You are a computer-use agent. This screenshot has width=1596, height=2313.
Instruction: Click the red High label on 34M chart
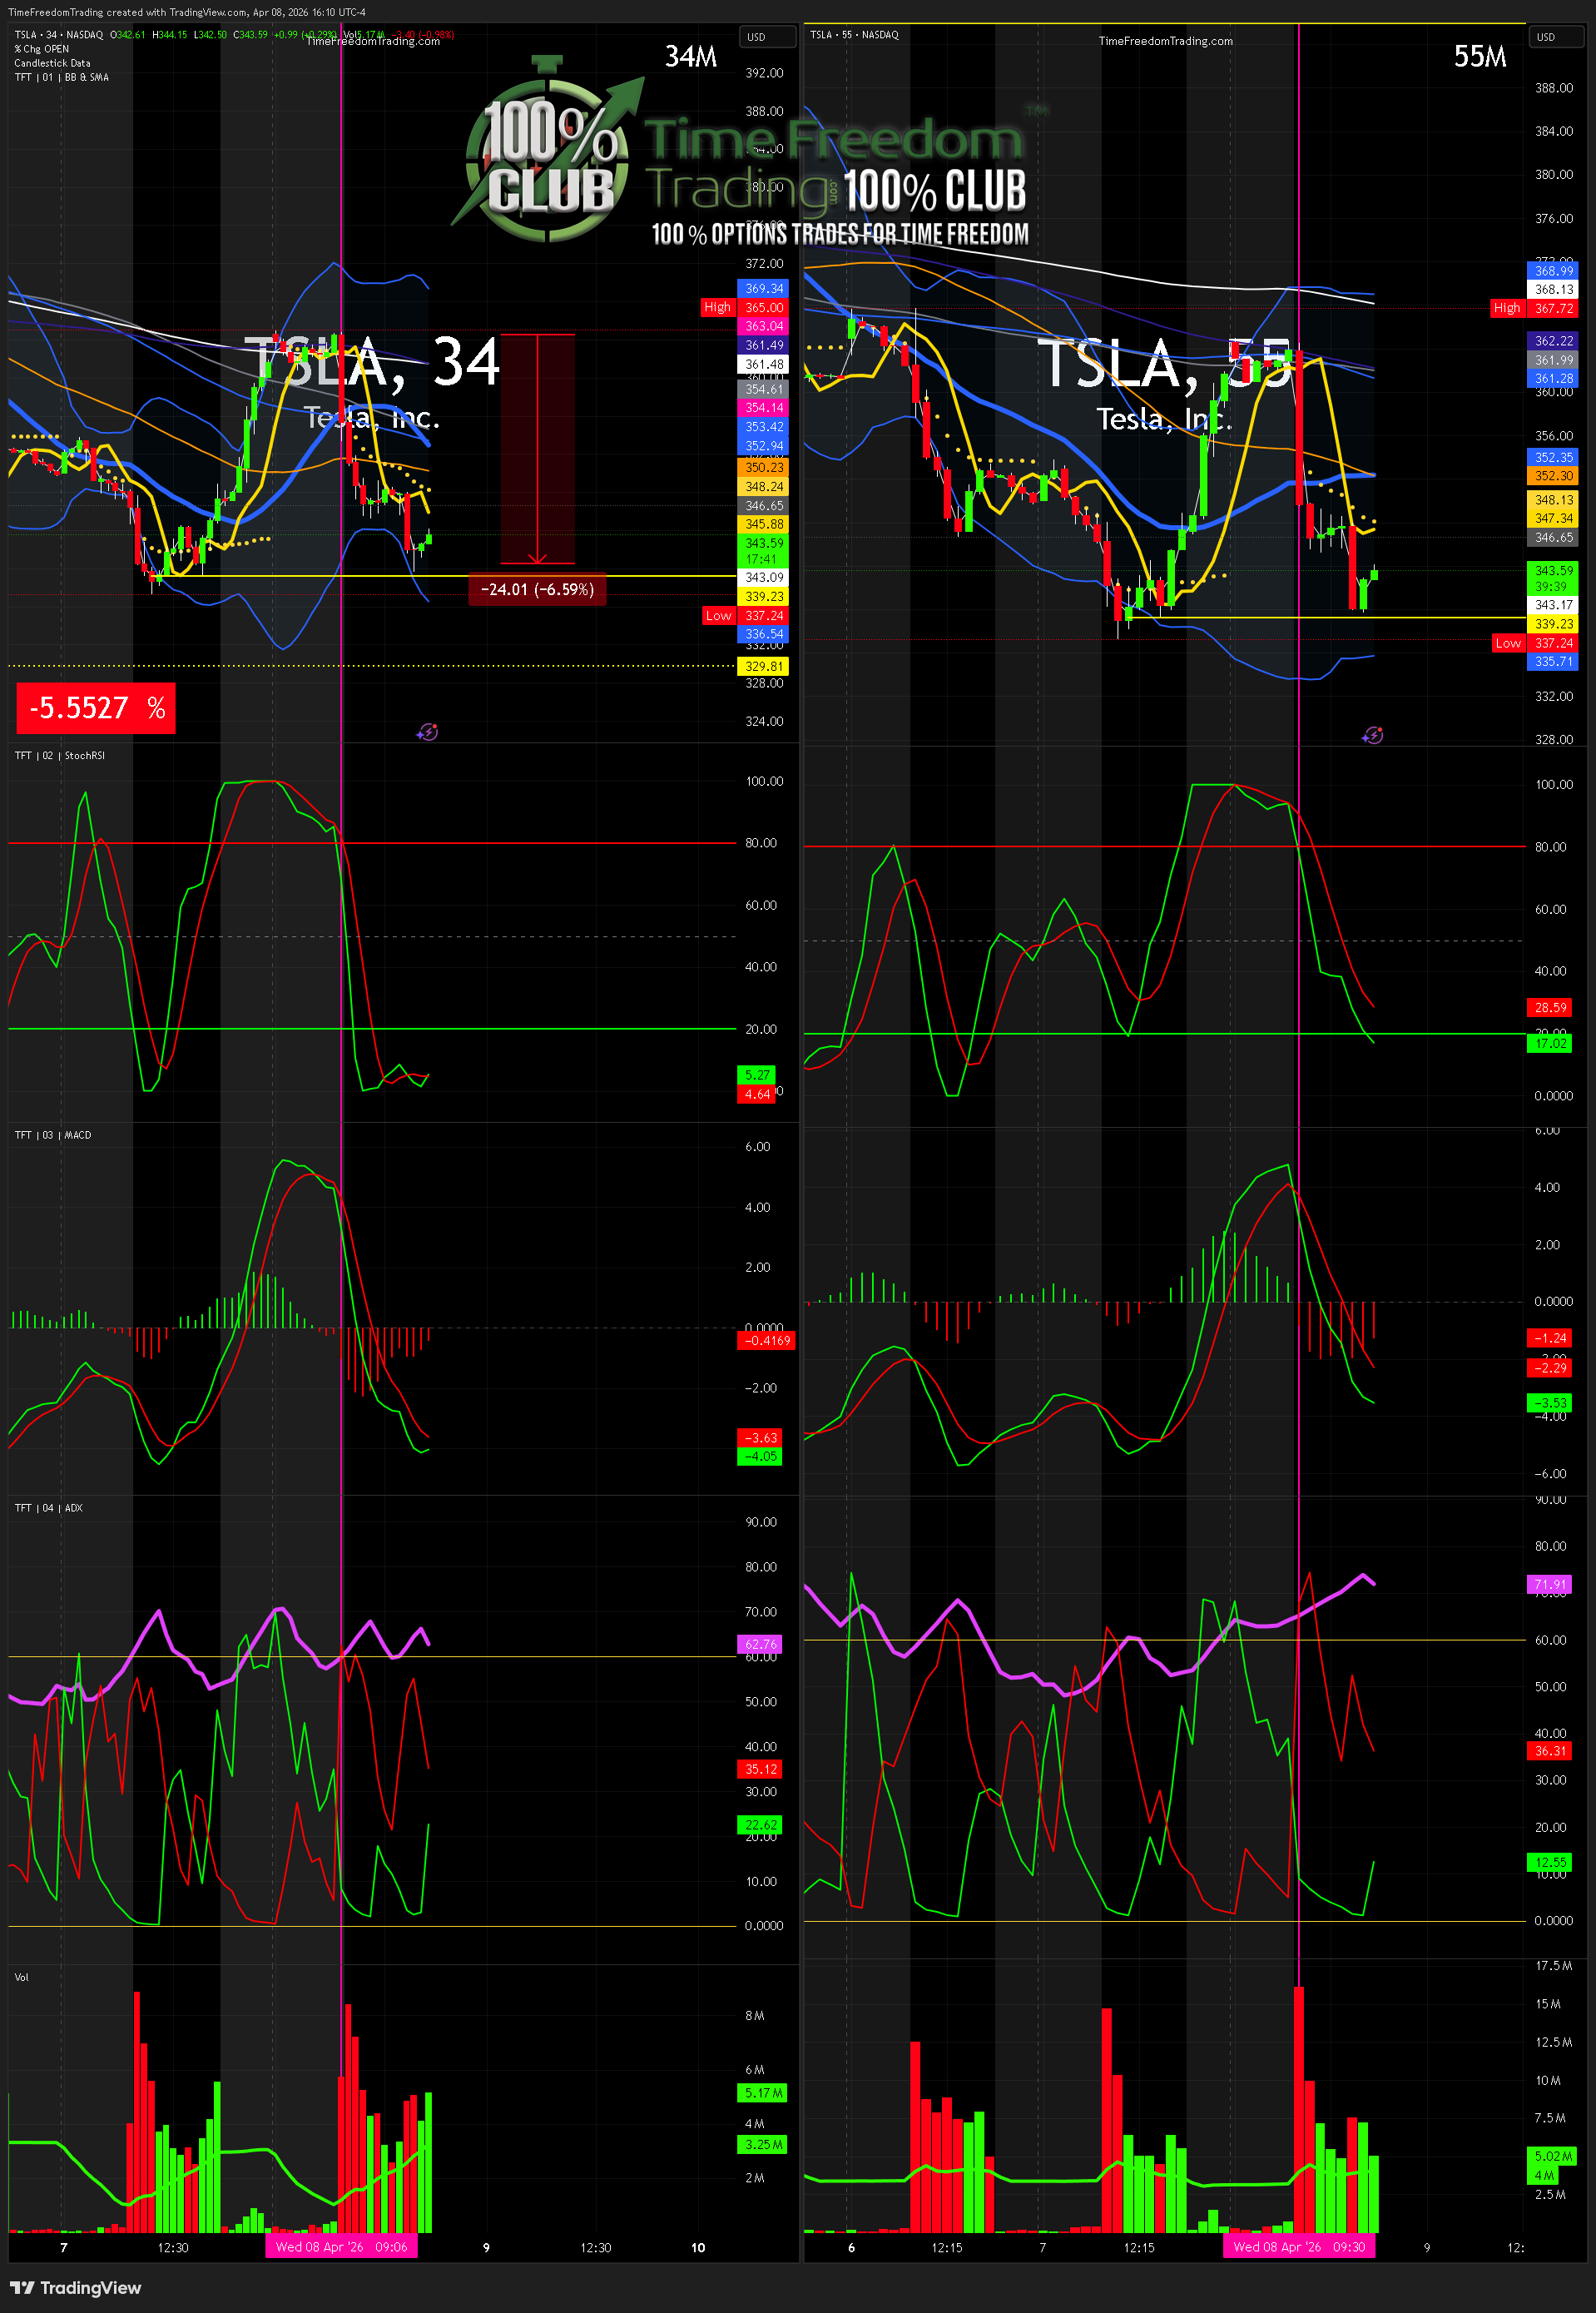(717, 307)
